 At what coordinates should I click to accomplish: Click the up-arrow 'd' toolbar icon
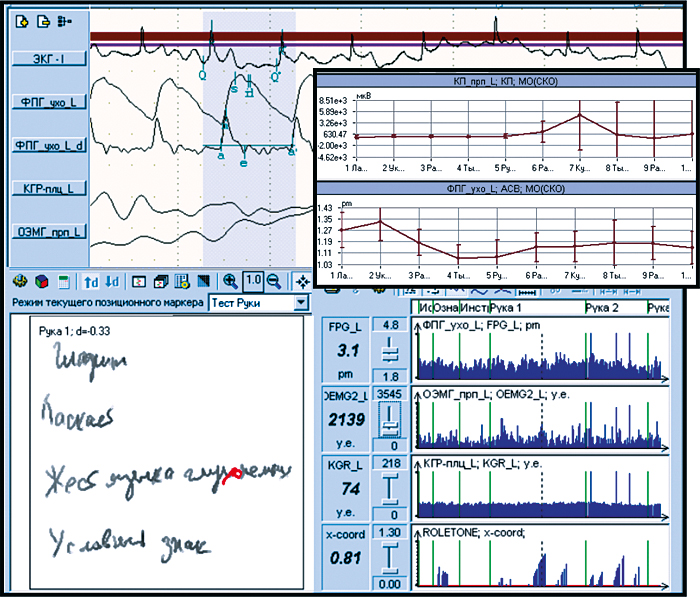coord(90,282)
